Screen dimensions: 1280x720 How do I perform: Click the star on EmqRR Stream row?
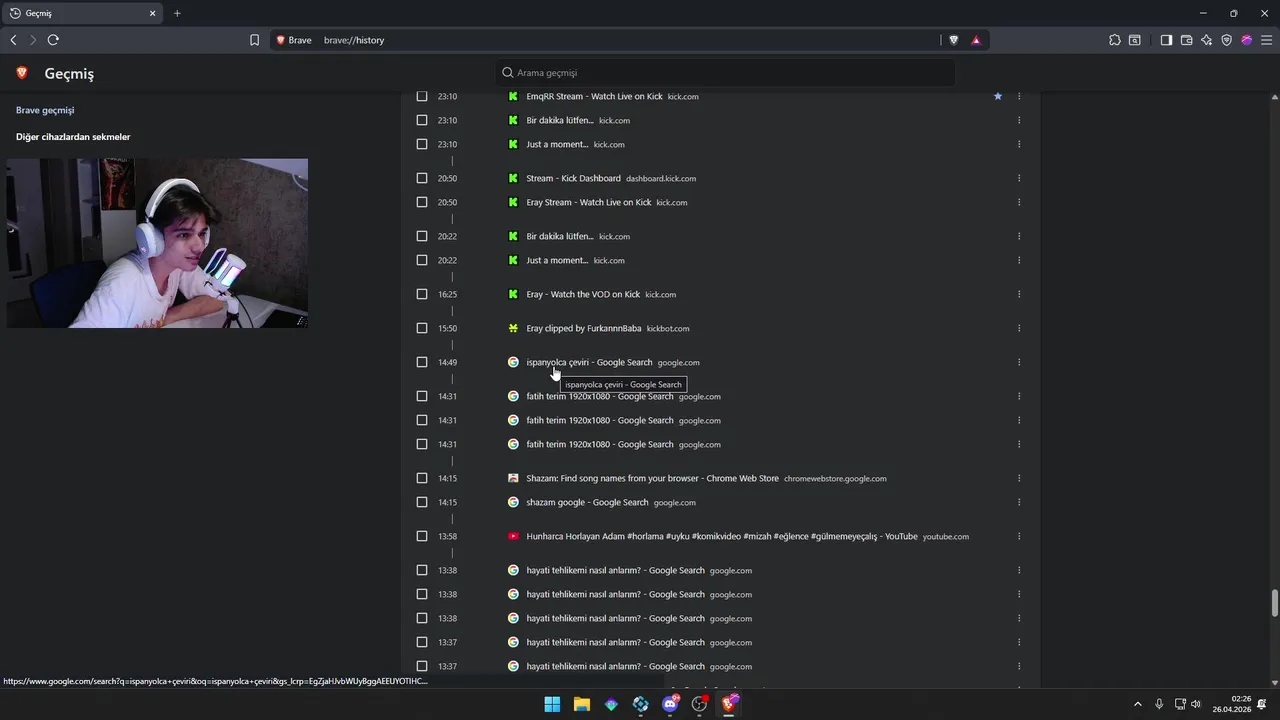point(998,96)
